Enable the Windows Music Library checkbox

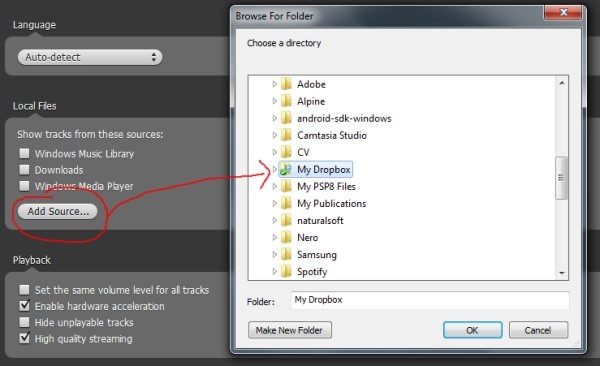[x=24, y=154]
